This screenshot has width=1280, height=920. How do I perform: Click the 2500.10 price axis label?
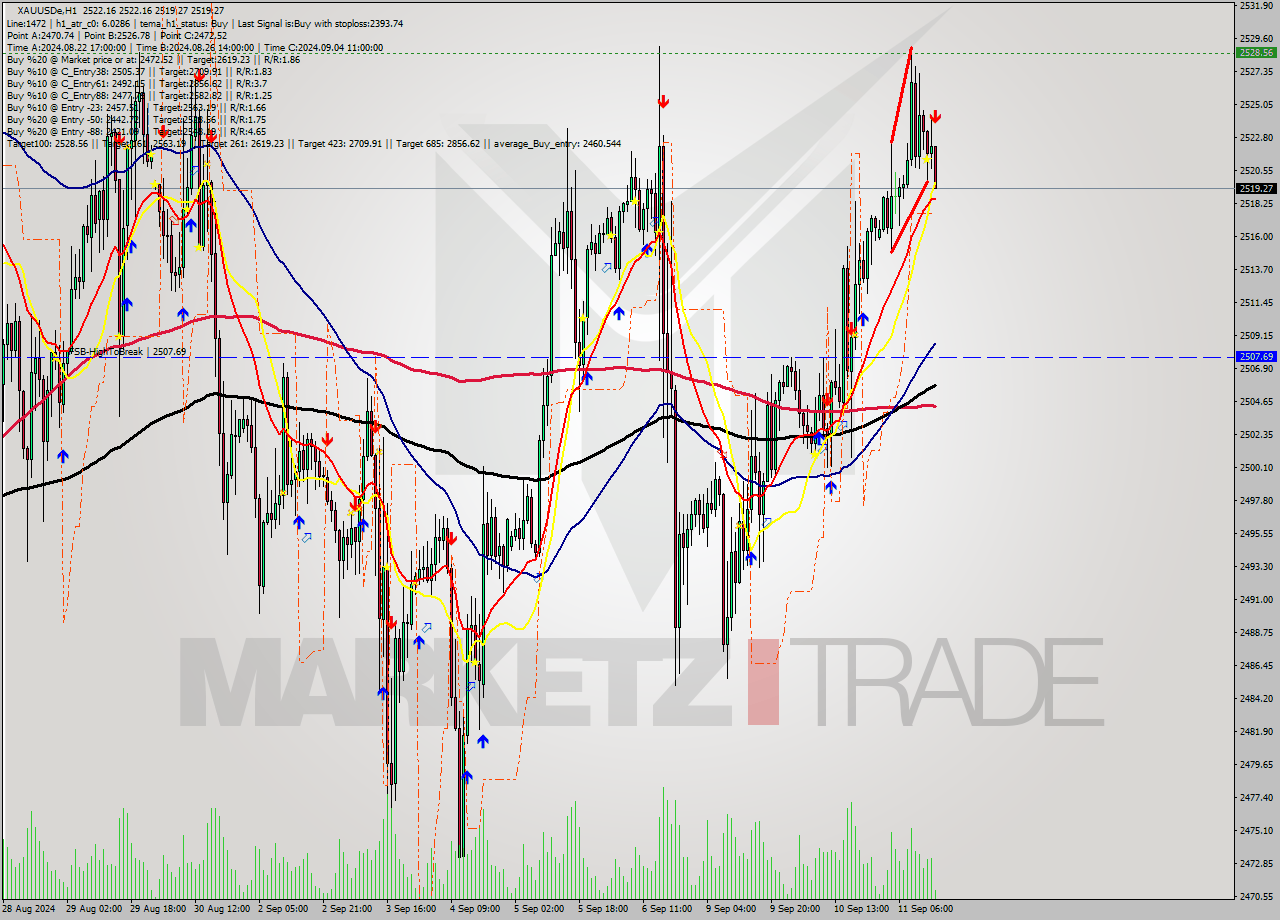click(1256, 467)
